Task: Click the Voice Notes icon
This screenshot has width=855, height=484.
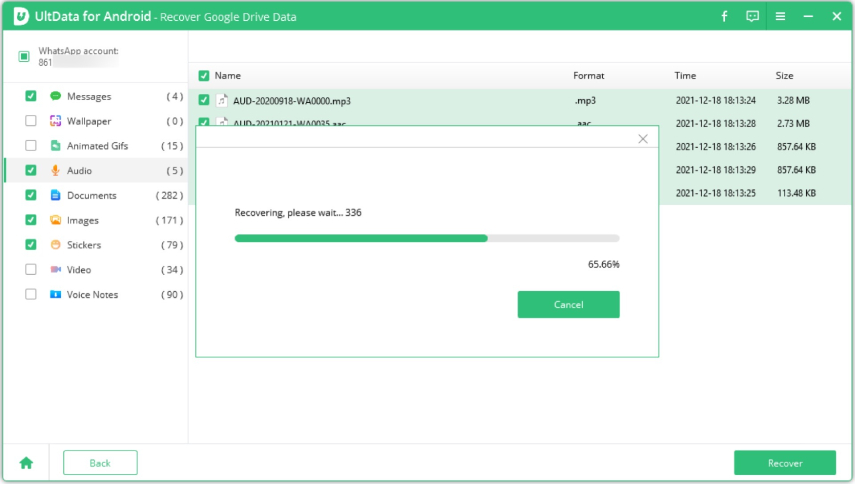Action: click(x=55, y=294)
